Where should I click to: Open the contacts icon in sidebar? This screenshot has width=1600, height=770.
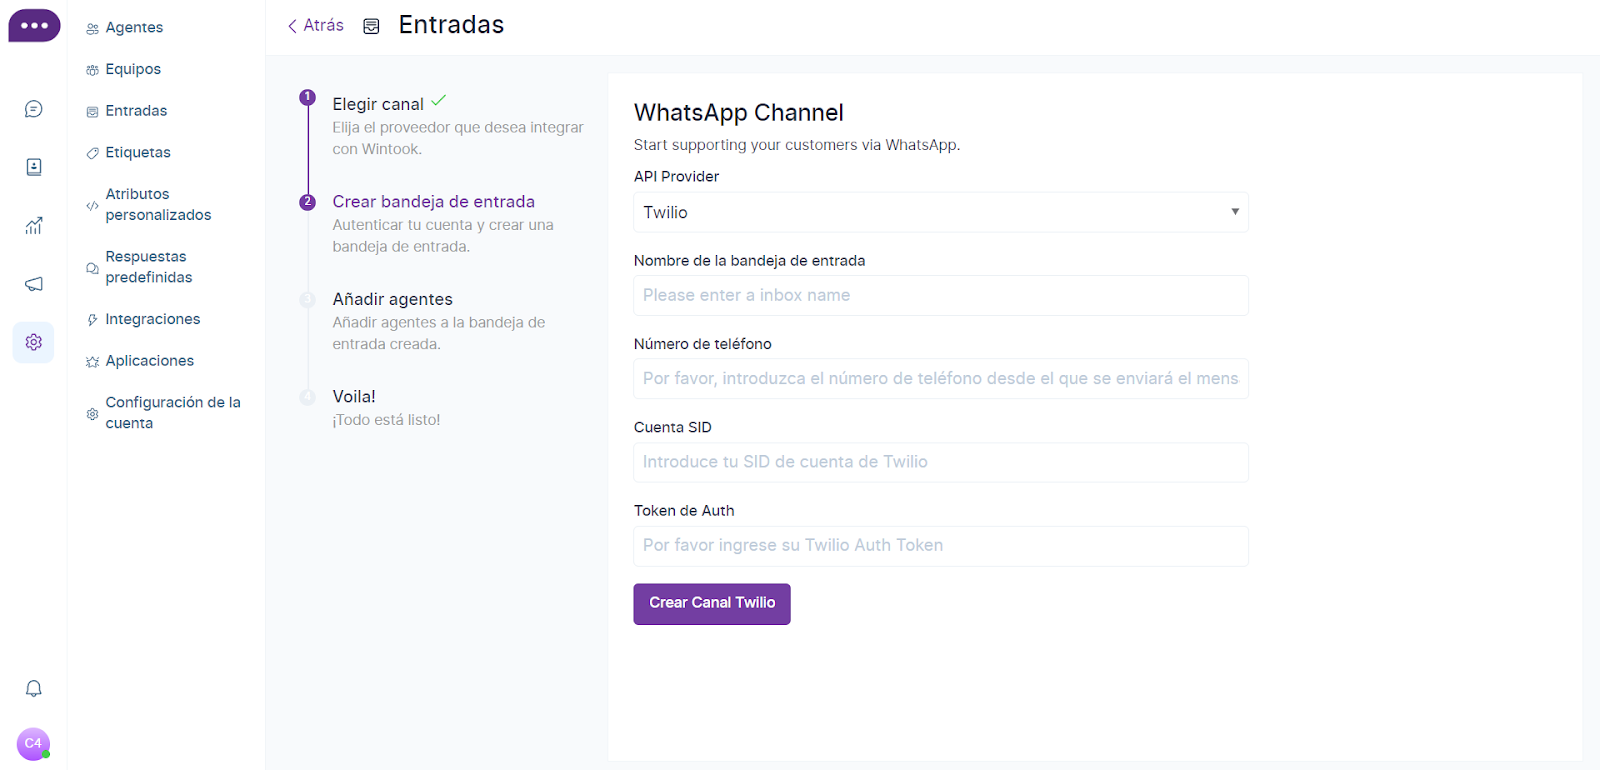pyautogui.click(x=34, y=167)
